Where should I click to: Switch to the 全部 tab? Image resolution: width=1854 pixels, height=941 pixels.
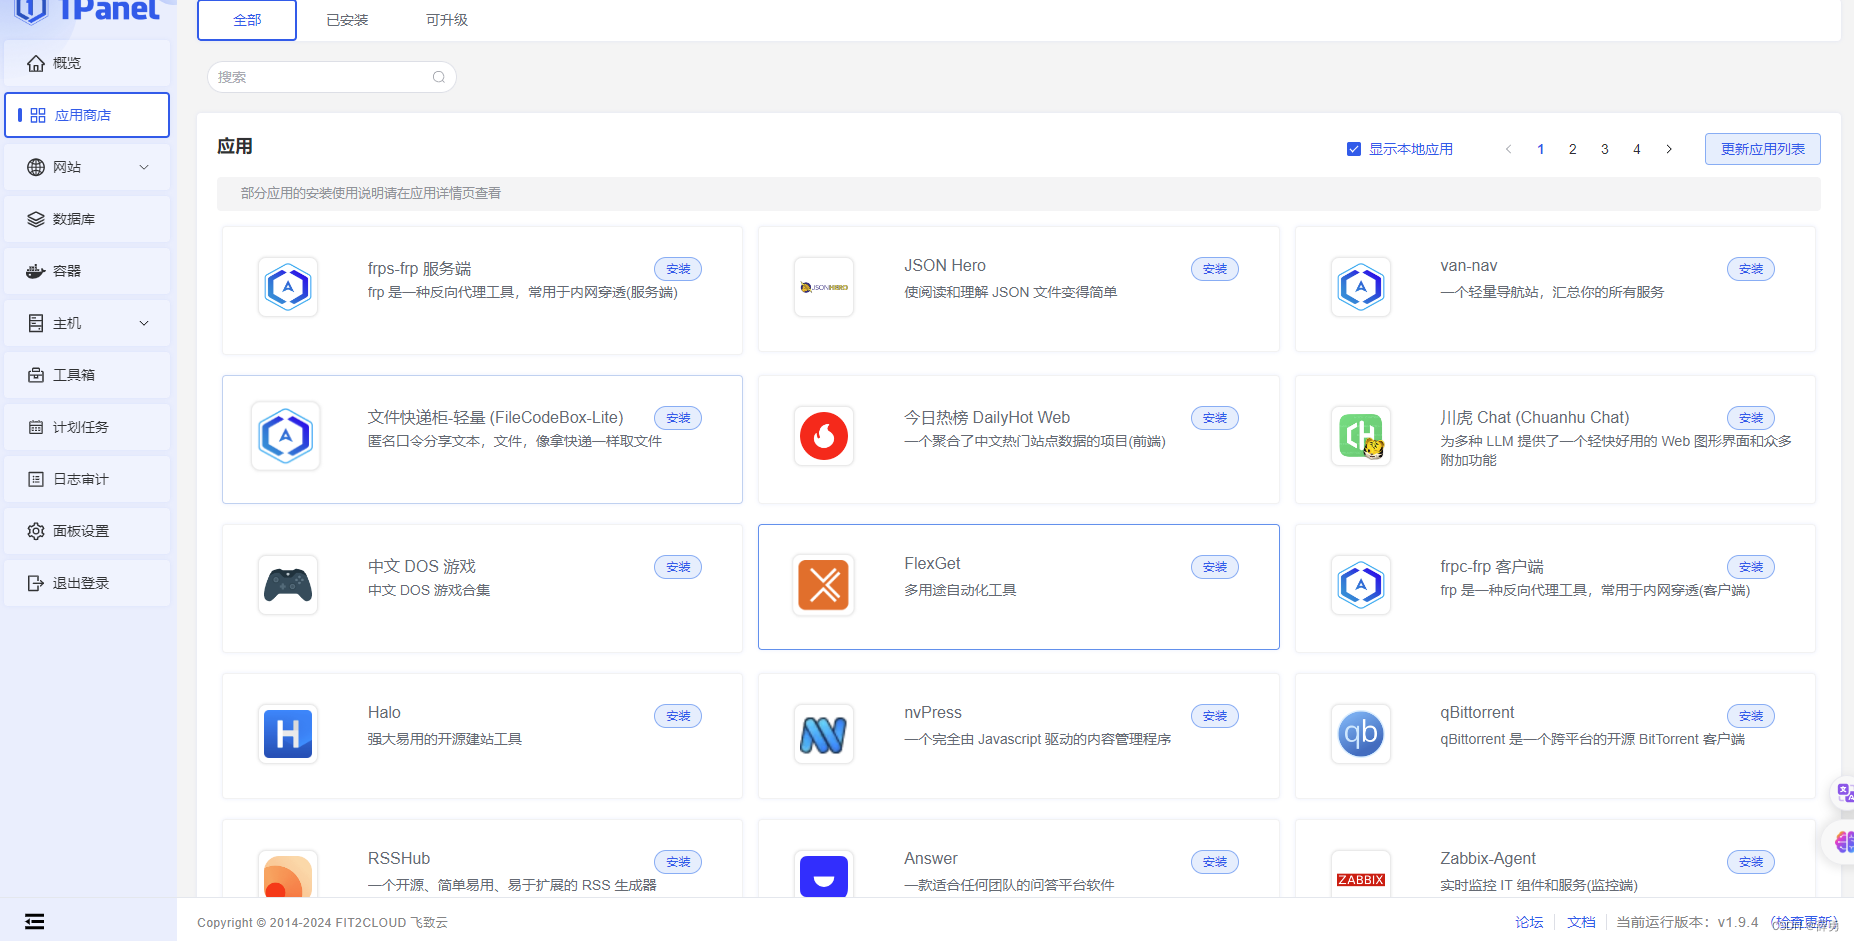coord(247,20)
